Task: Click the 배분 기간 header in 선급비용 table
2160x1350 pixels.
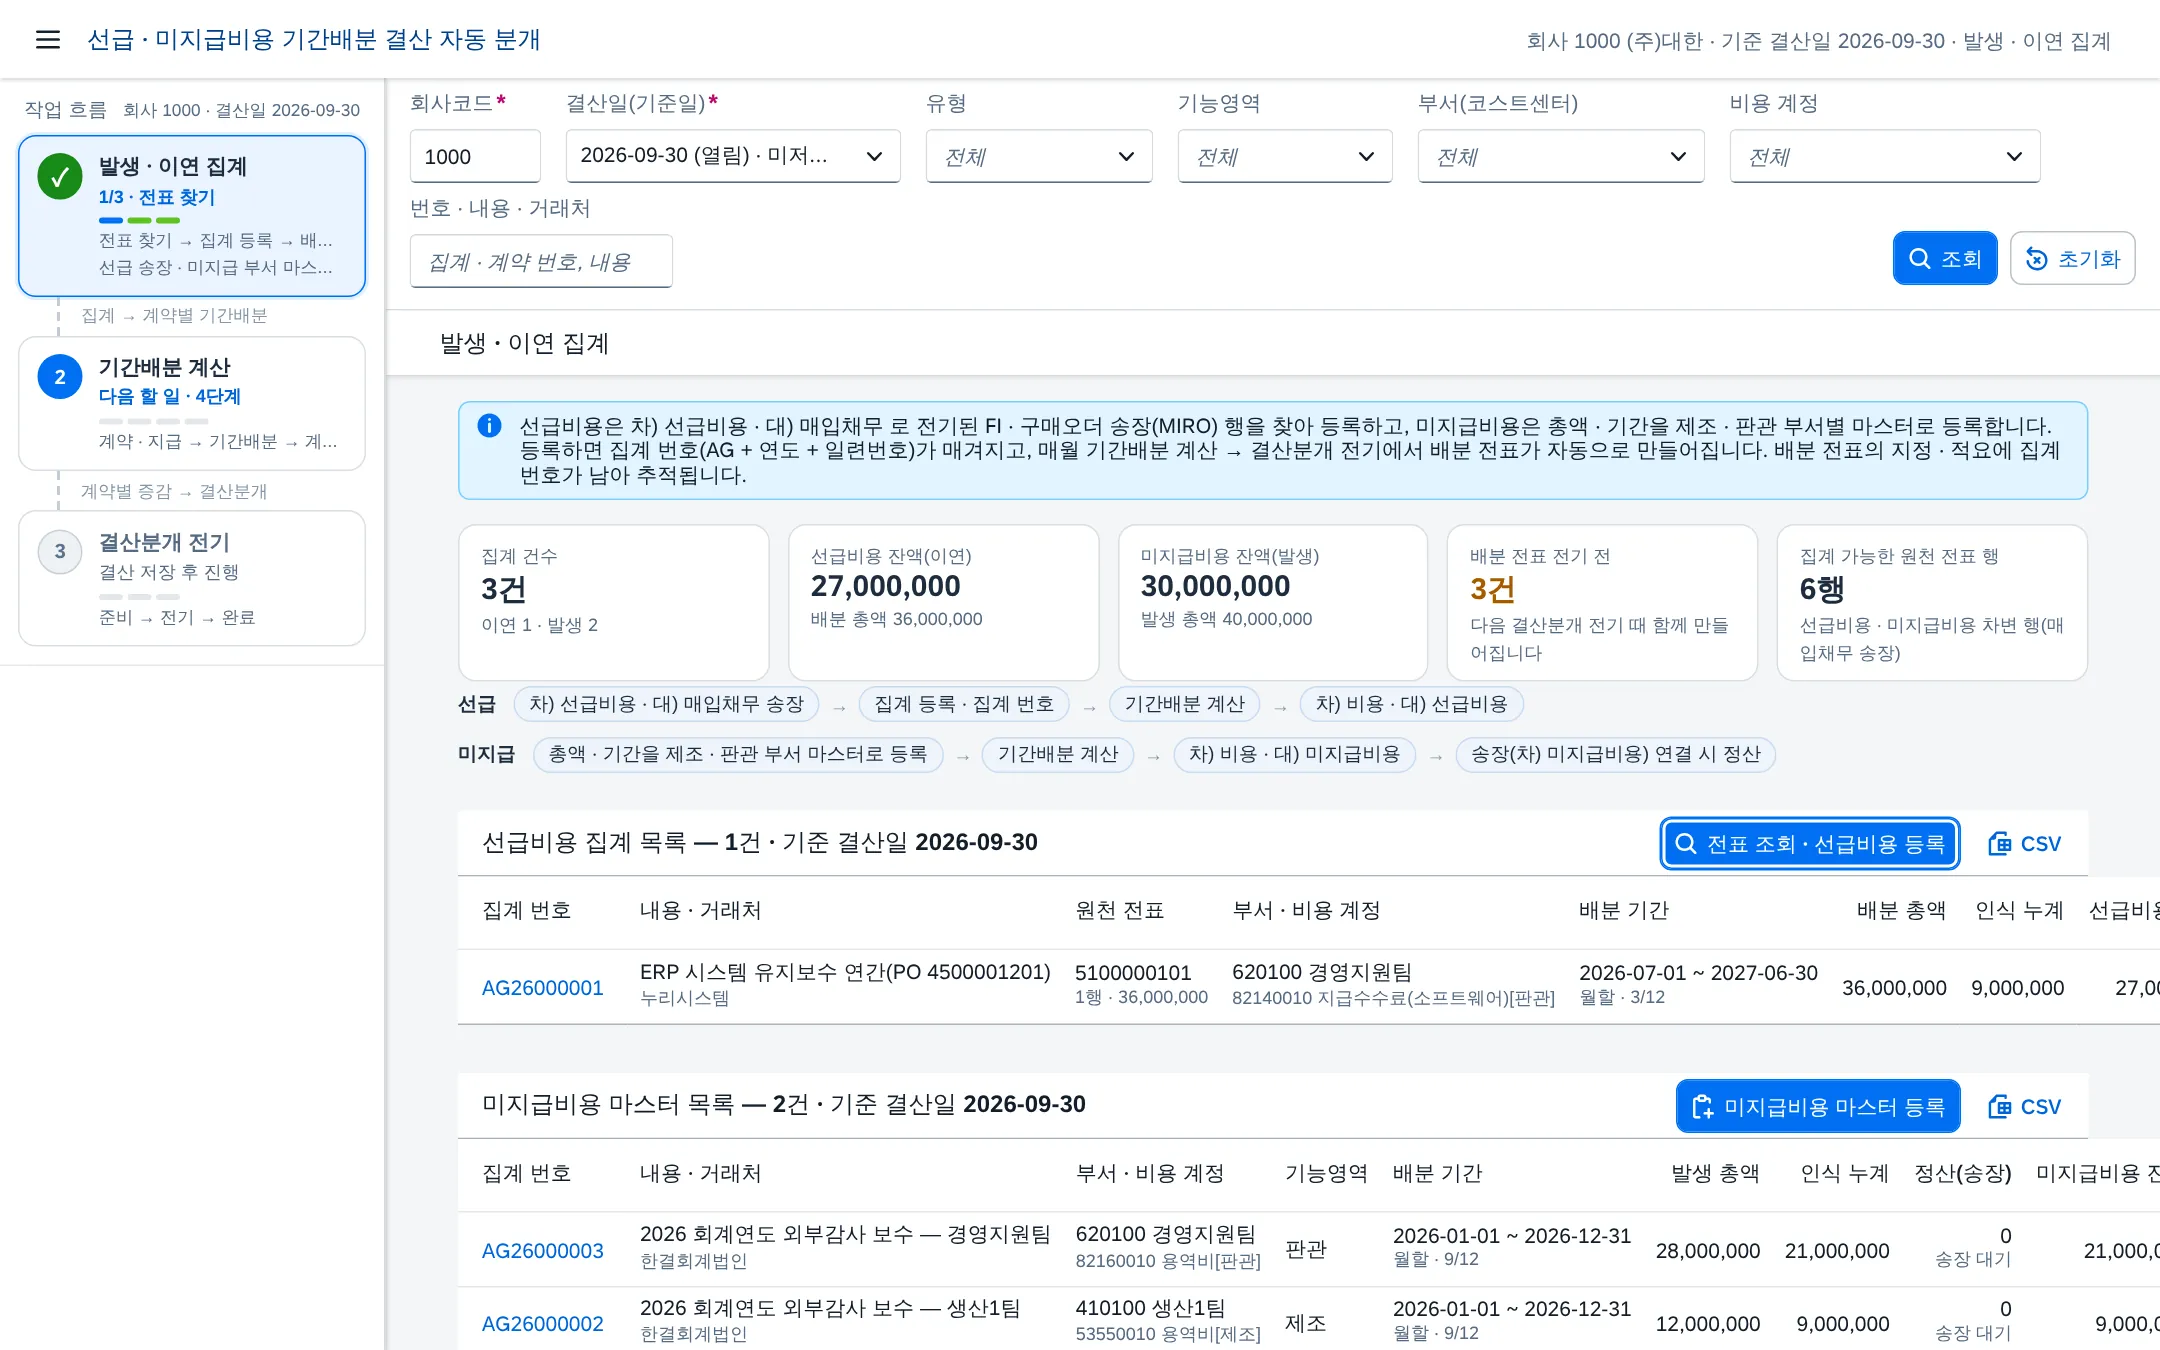Action: 1623,910
